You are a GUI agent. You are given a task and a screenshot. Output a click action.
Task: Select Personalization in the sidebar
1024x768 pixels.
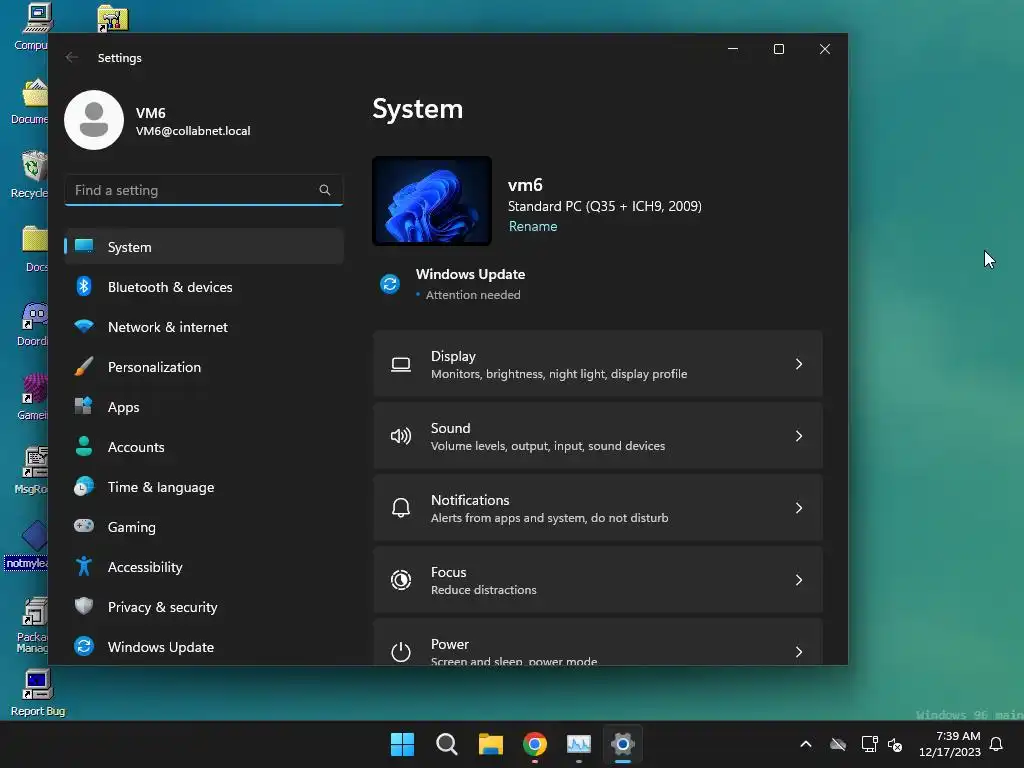click(x=204, y=367)
